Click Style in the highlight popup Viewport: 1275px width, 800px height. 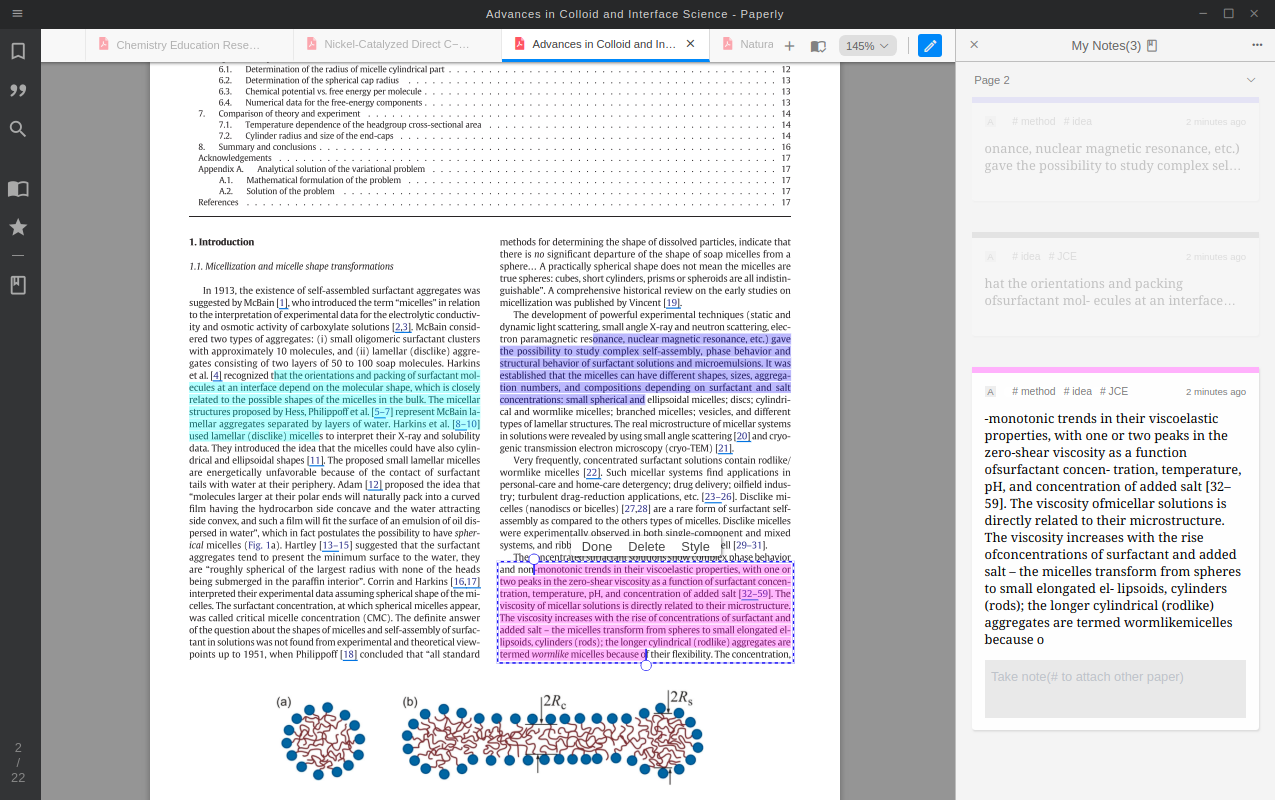point(695,547)
